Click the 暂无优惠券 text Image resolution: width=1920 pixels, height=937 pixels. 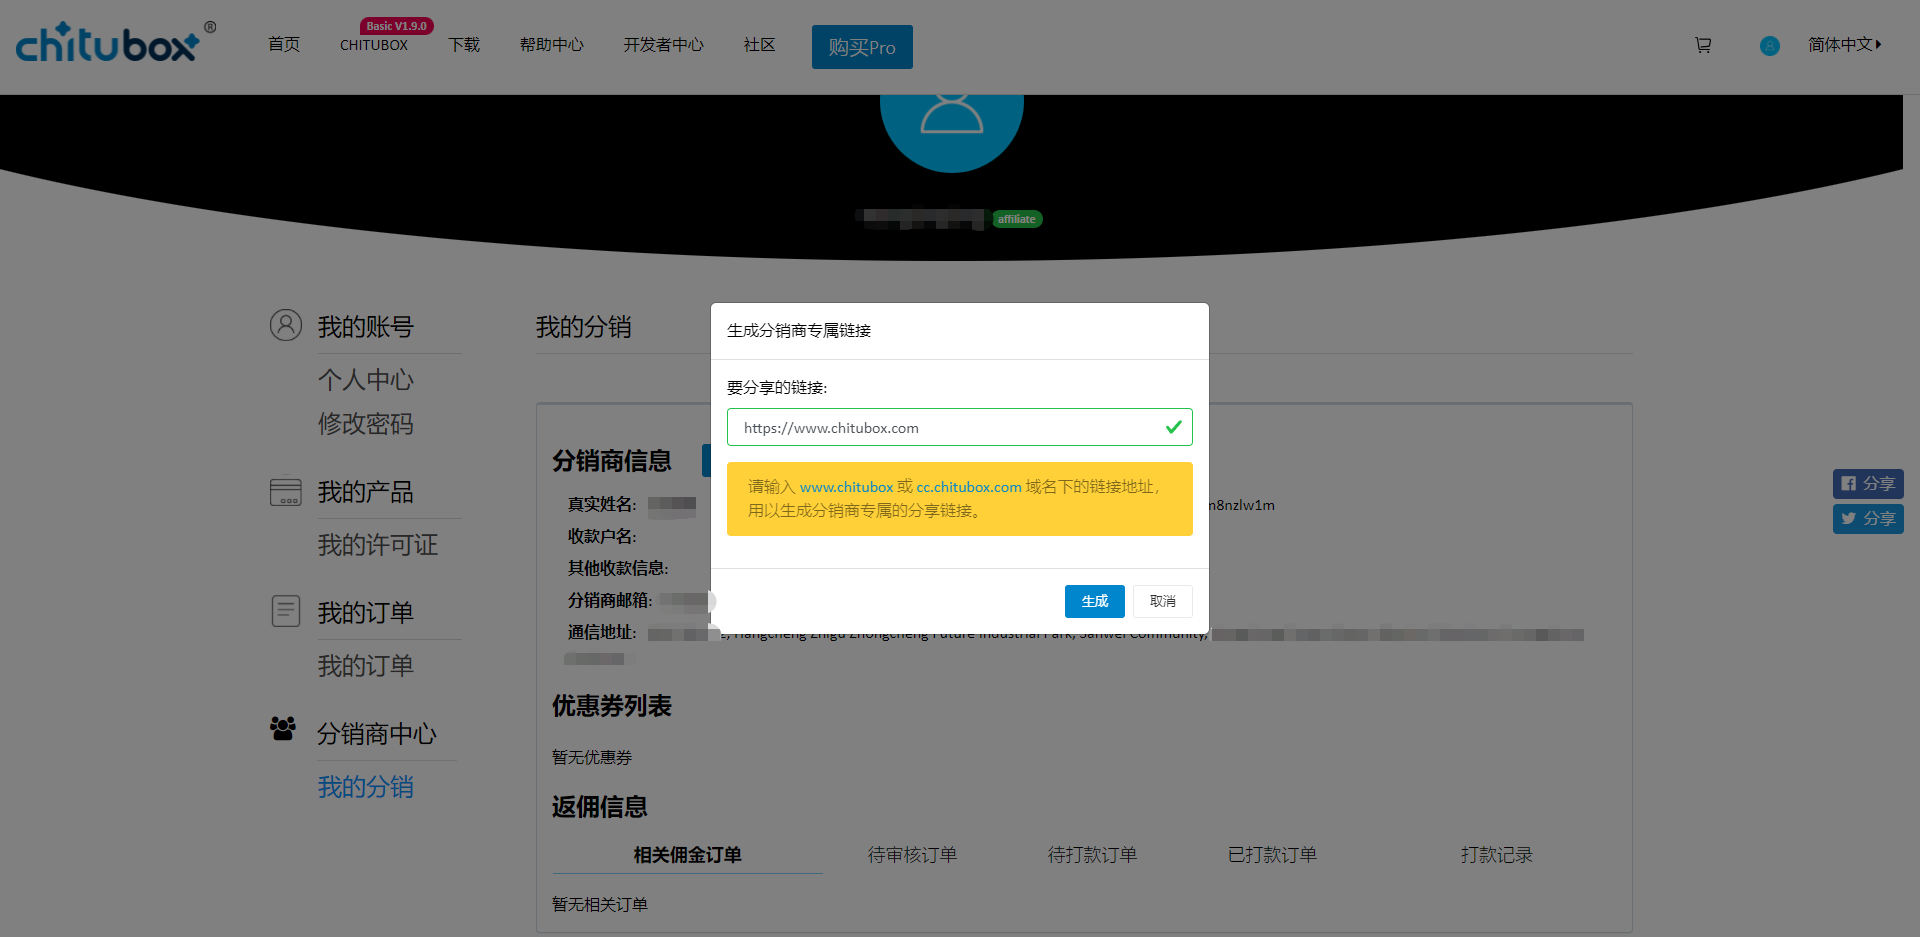592,758
